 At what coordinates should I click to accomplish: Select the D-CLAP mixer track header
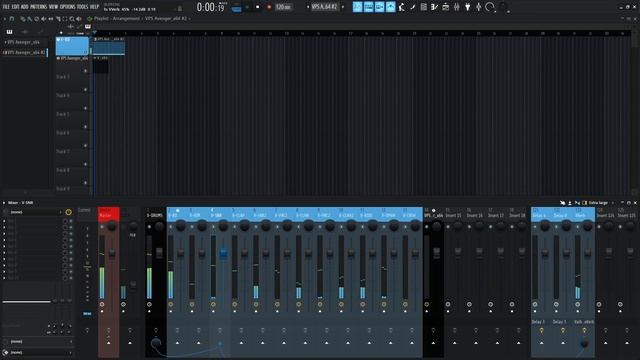point(240,214)
